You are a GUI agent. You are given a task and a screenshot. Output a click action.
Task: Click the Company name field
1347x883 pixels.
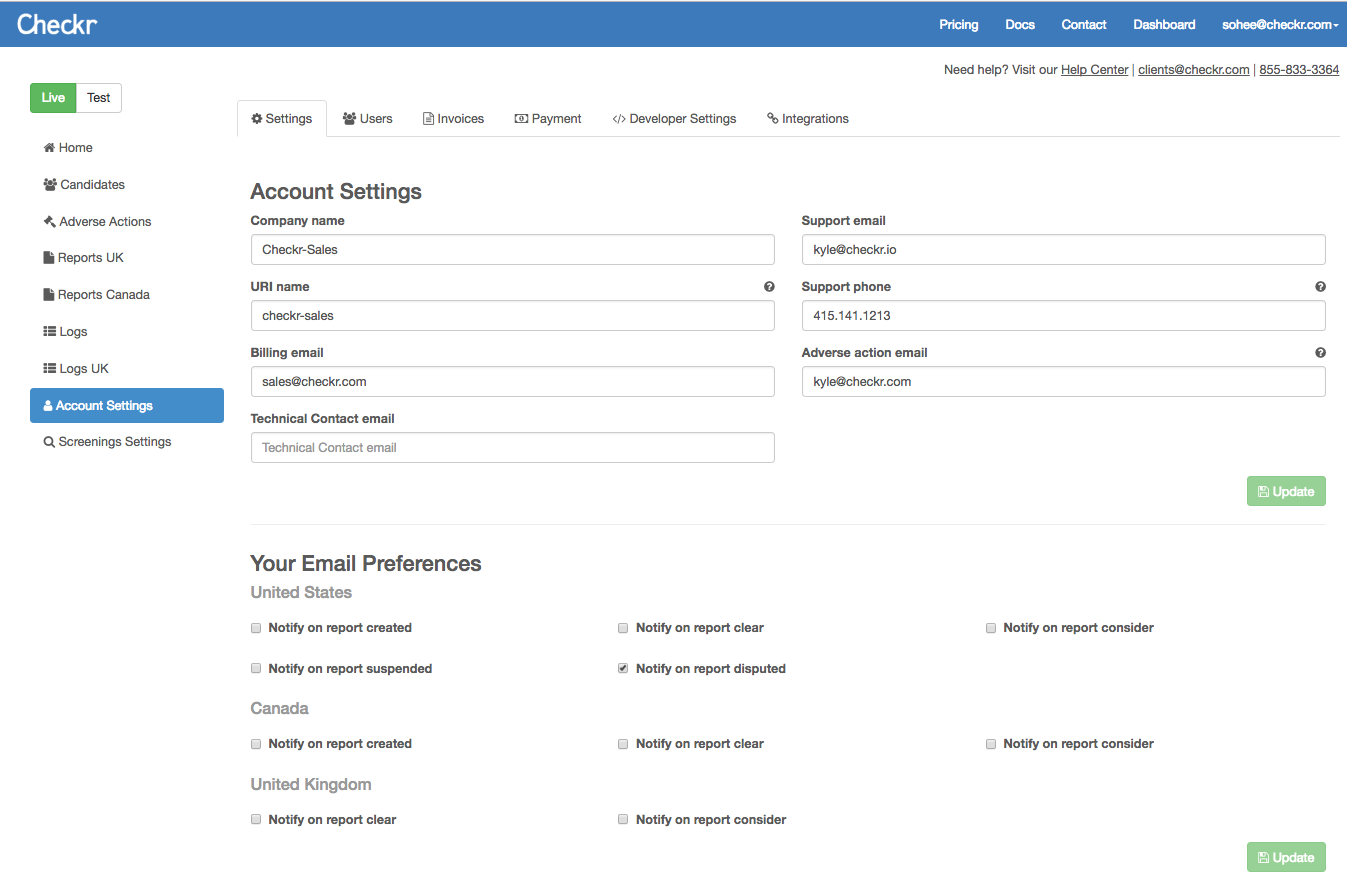tap(512, 250)
